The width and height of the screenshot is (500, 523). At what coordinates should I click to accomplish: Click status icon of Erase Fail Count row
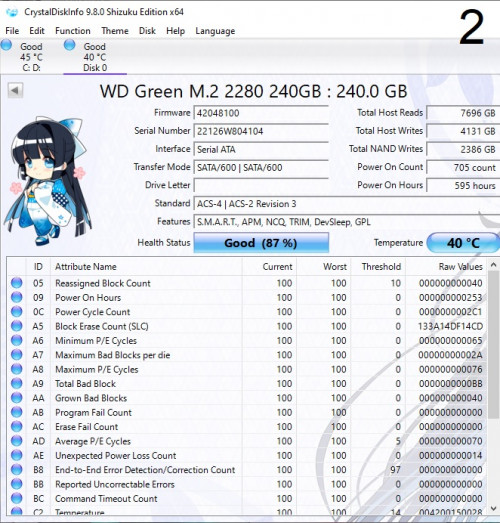(x=16, y=427)
